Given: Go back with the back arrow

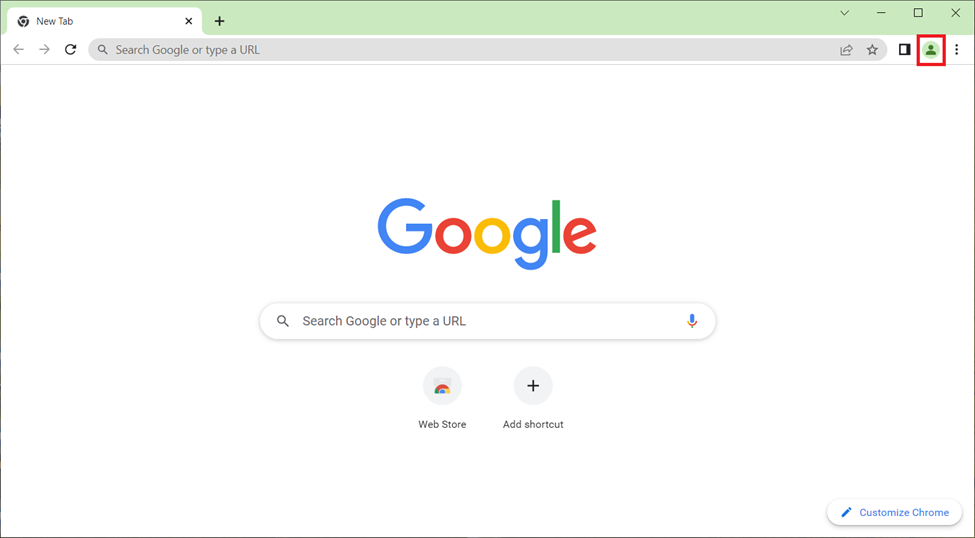Looking at the screenshot, I should point(19,50).
